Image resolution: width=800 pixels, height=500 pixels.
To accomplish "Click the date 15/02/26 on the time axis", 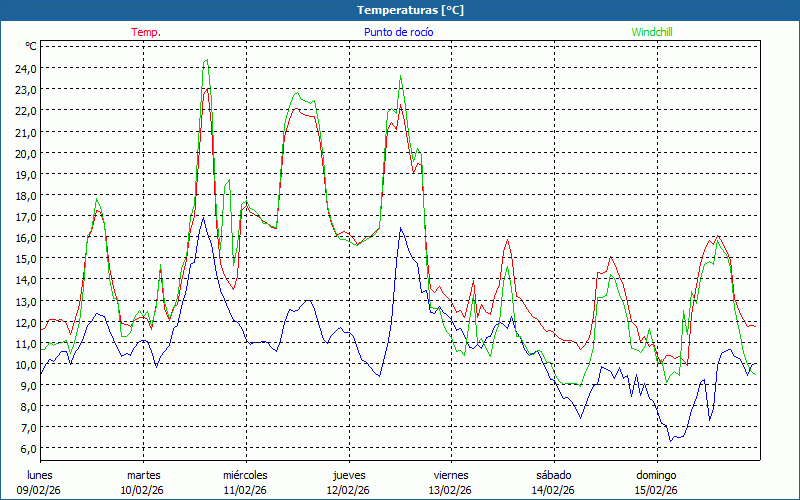I will [x=656, y=490].
